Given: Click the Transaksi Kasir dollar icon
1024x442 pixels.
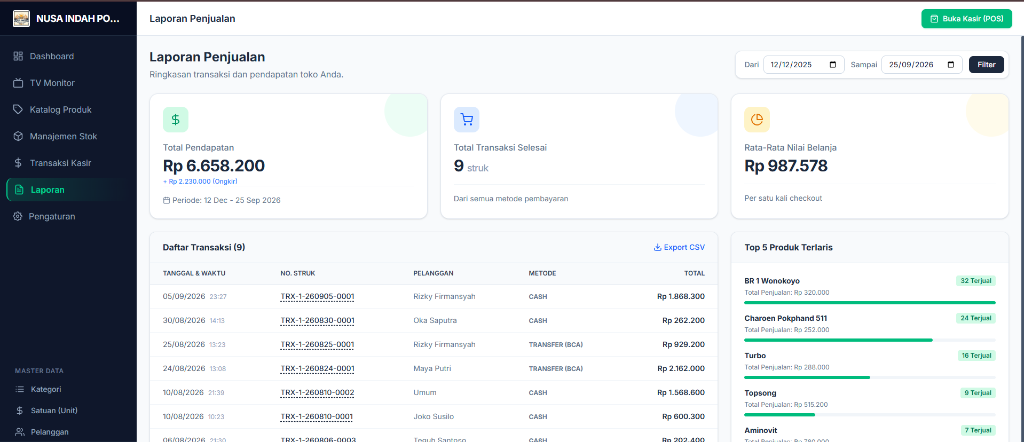Looking at the screenshot, I should point(18,163).
